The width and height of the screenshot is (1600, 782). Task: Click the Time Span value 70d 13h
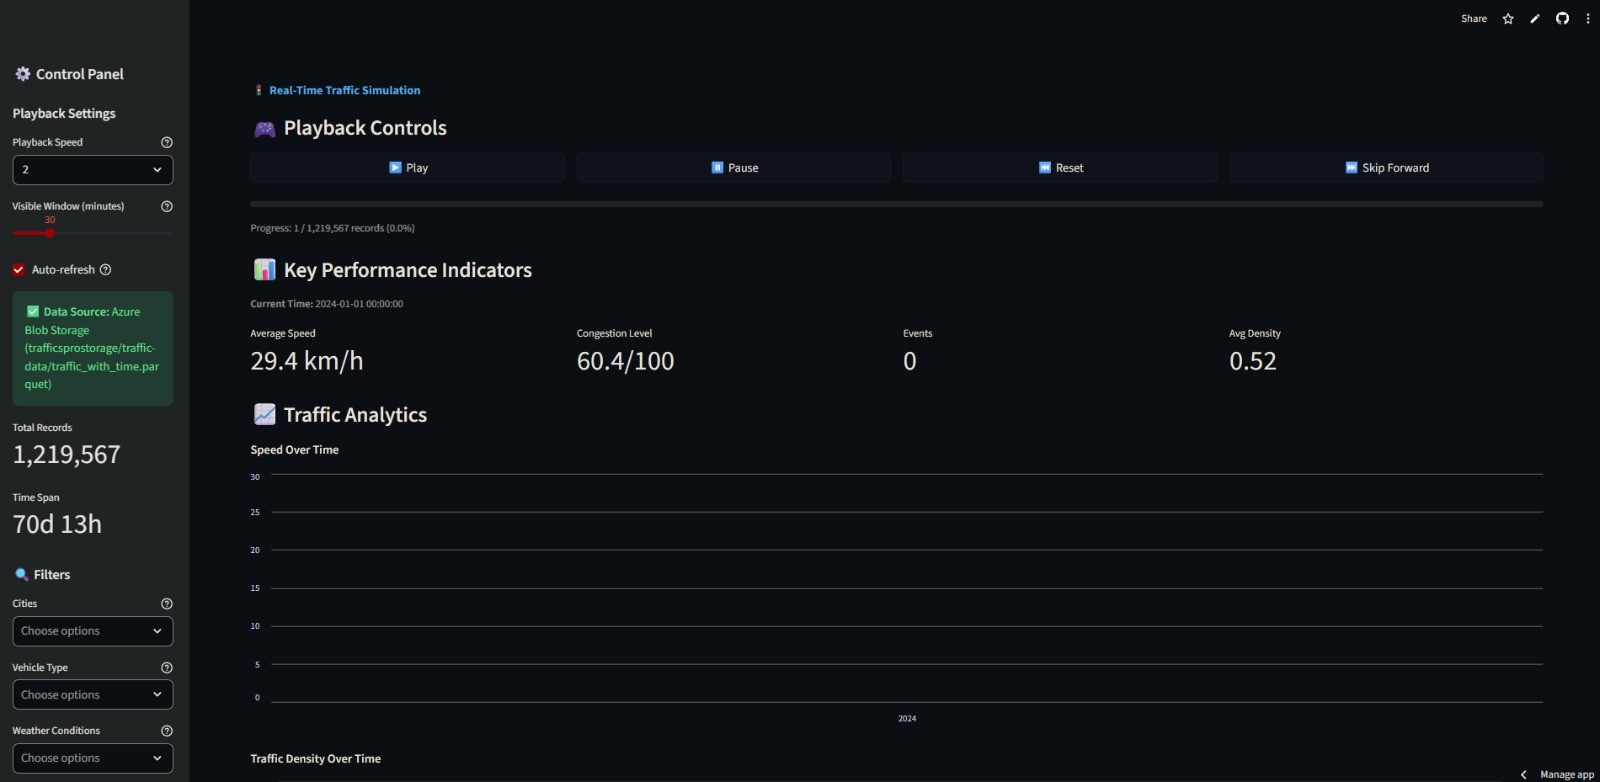click(x=57, y=524)
